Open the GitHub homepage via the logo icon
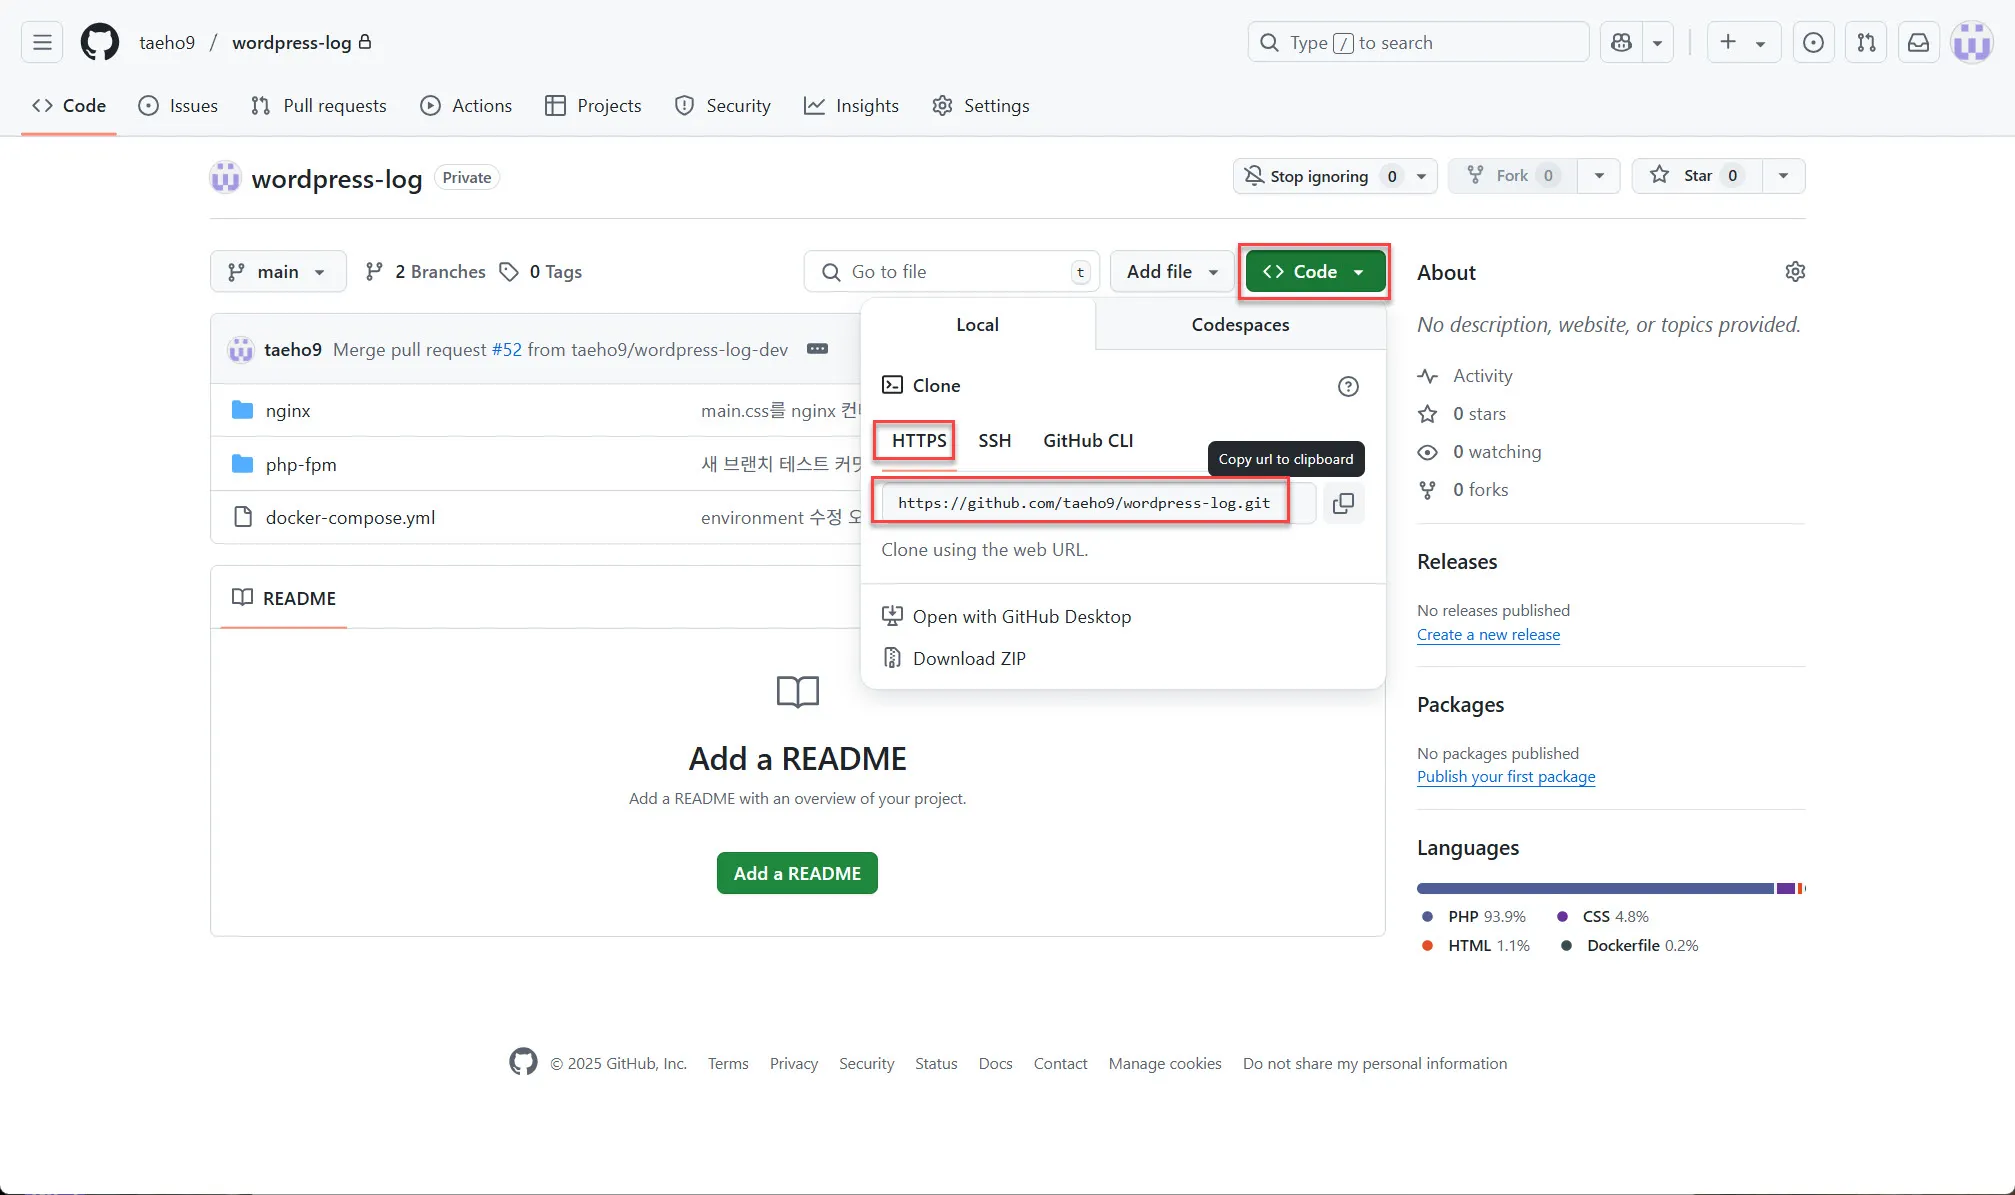The height and width of the screenshot is (1195, 2015). pyautogui.click(x=98, y=42)
